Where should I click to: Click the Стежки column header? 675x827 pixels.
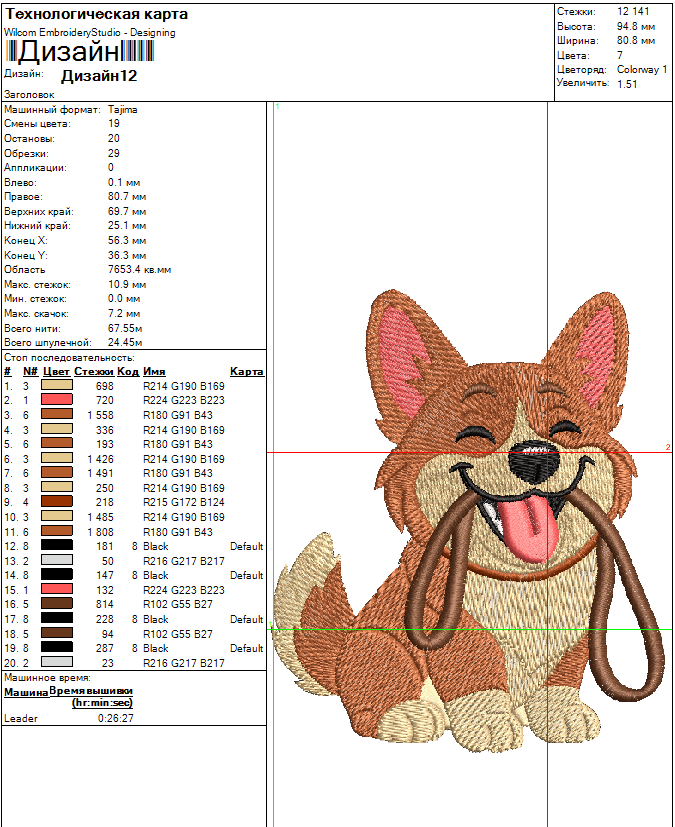[94, 372]
